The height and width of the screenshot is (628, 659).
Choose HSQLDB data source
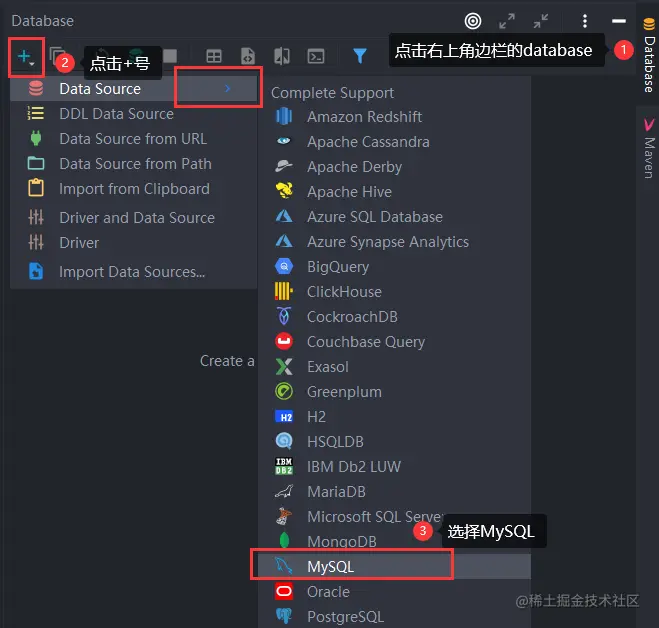coord(394,442)
